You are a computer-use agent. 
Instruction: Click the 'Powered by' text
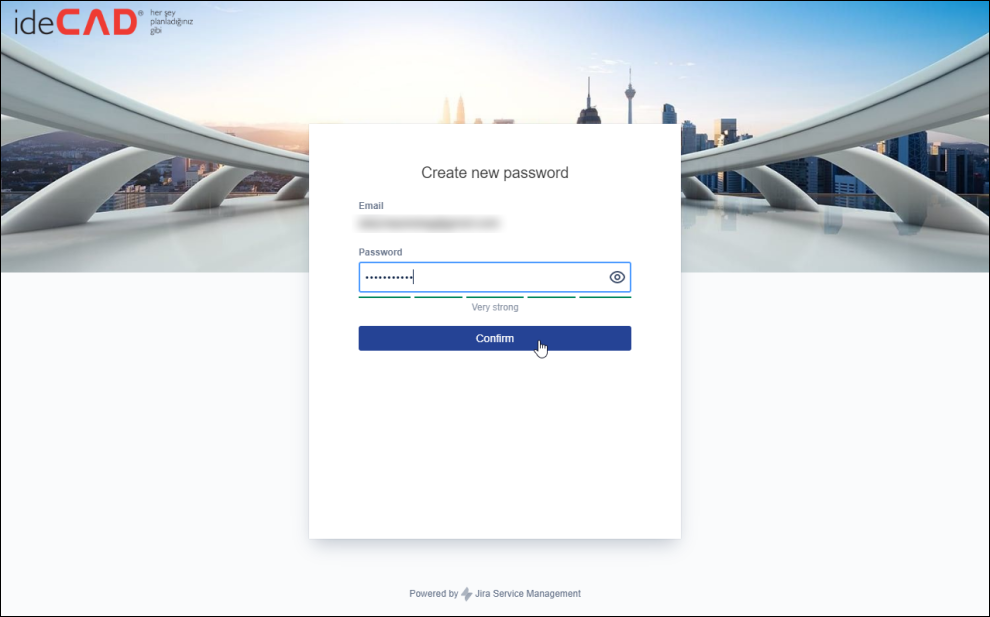(433, 594)
